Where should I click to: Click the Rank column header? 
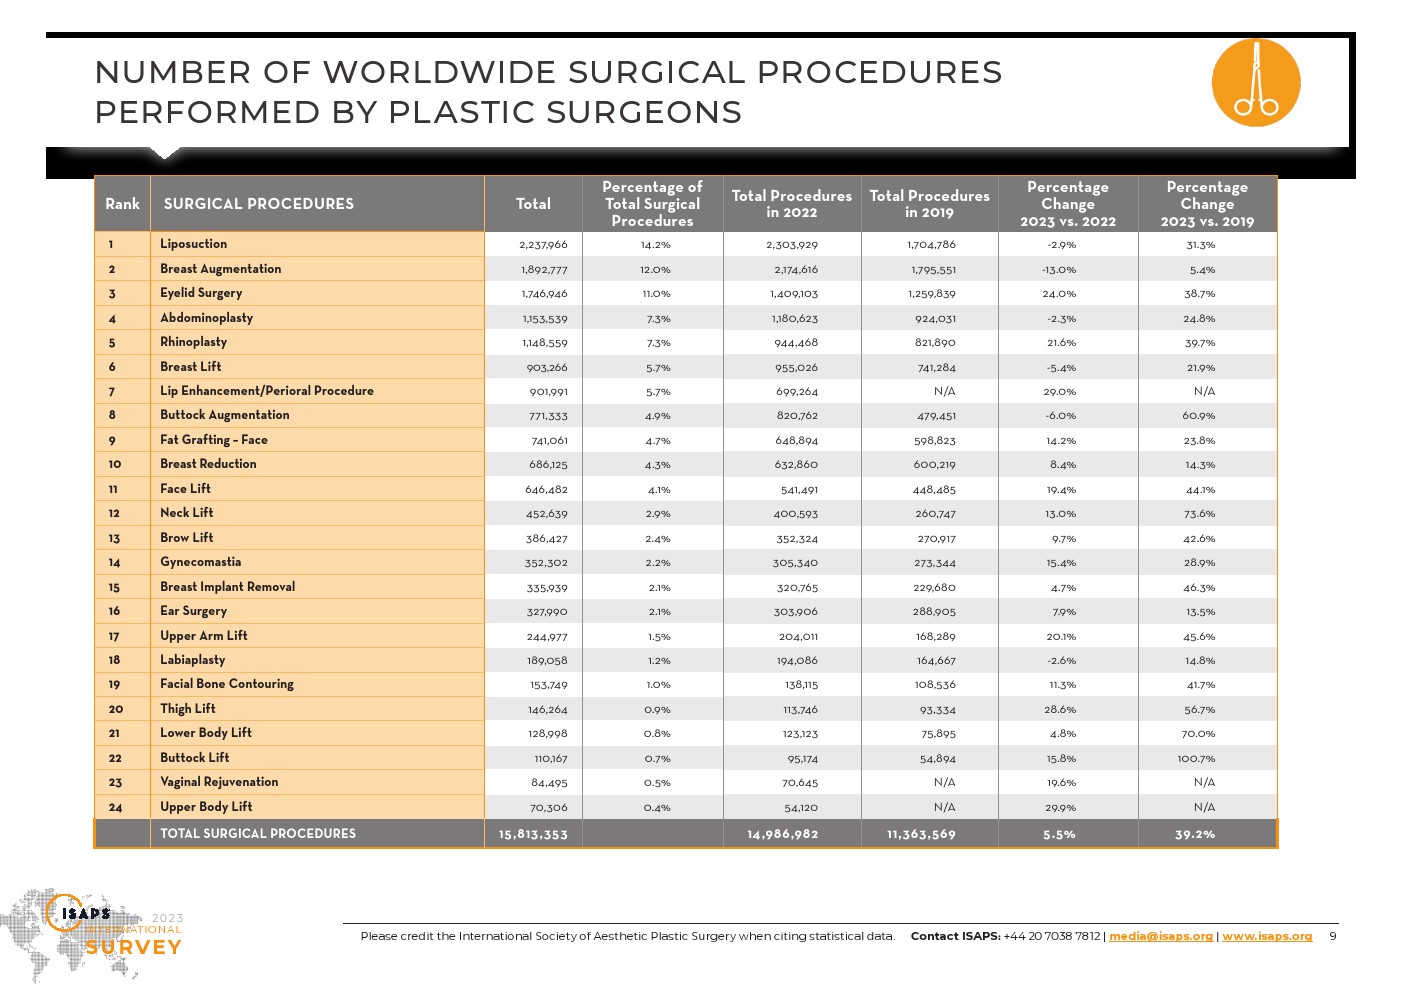pos(122,204)
